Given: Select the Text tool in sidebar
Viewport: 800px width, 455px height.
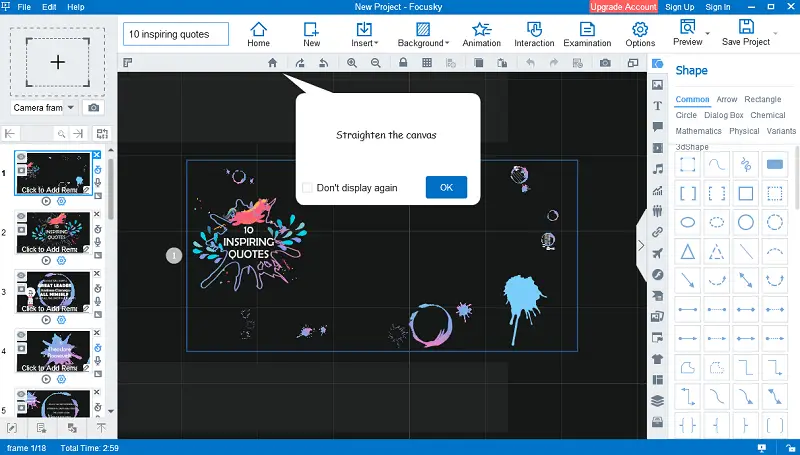Looking at the screenshot, I should [658, 106].
